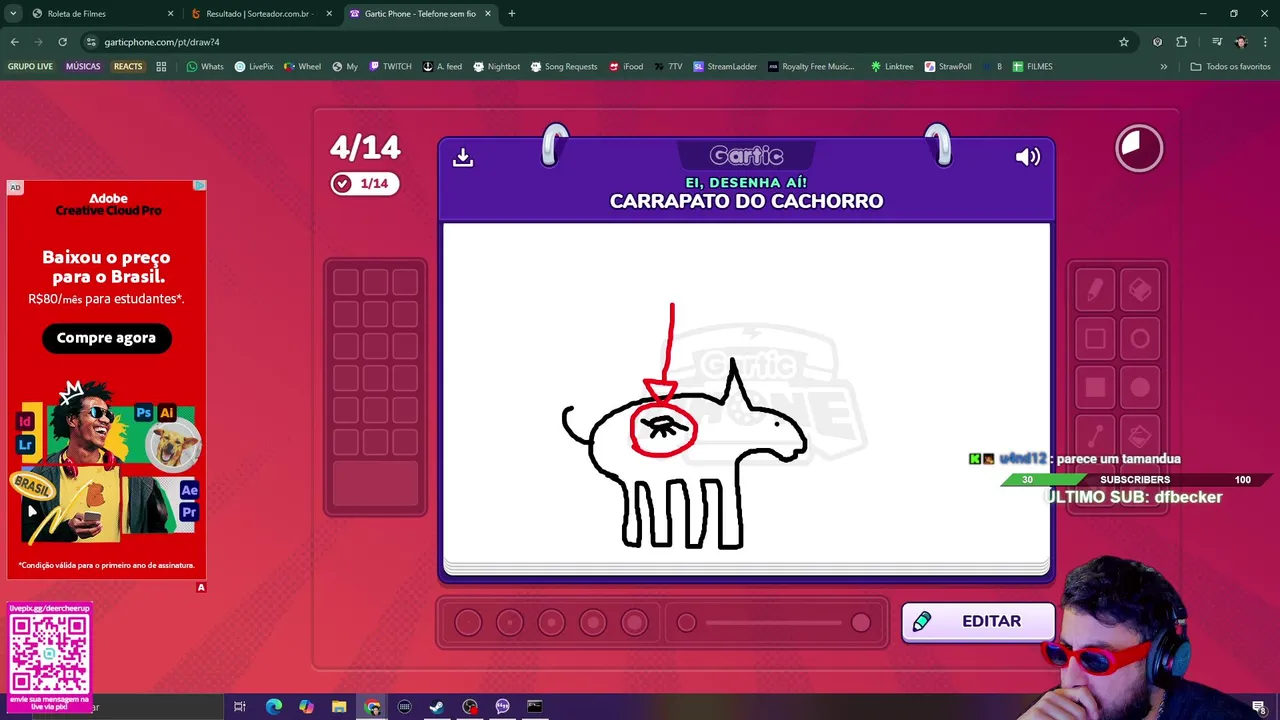Select the filled ellipse tool
Viewport: 1280px width, 720px height.
1140,388
